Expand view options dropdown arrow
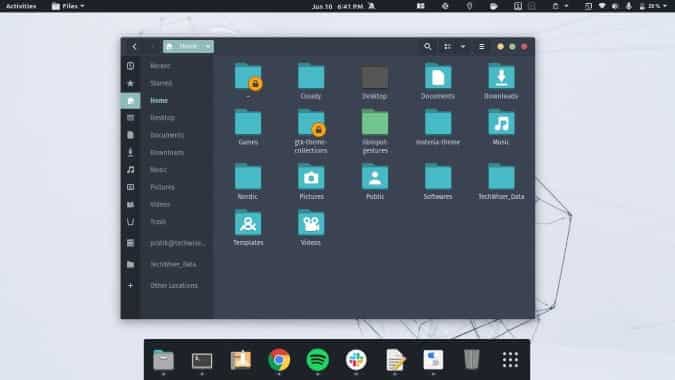The image size is (675, 380). 463,46
